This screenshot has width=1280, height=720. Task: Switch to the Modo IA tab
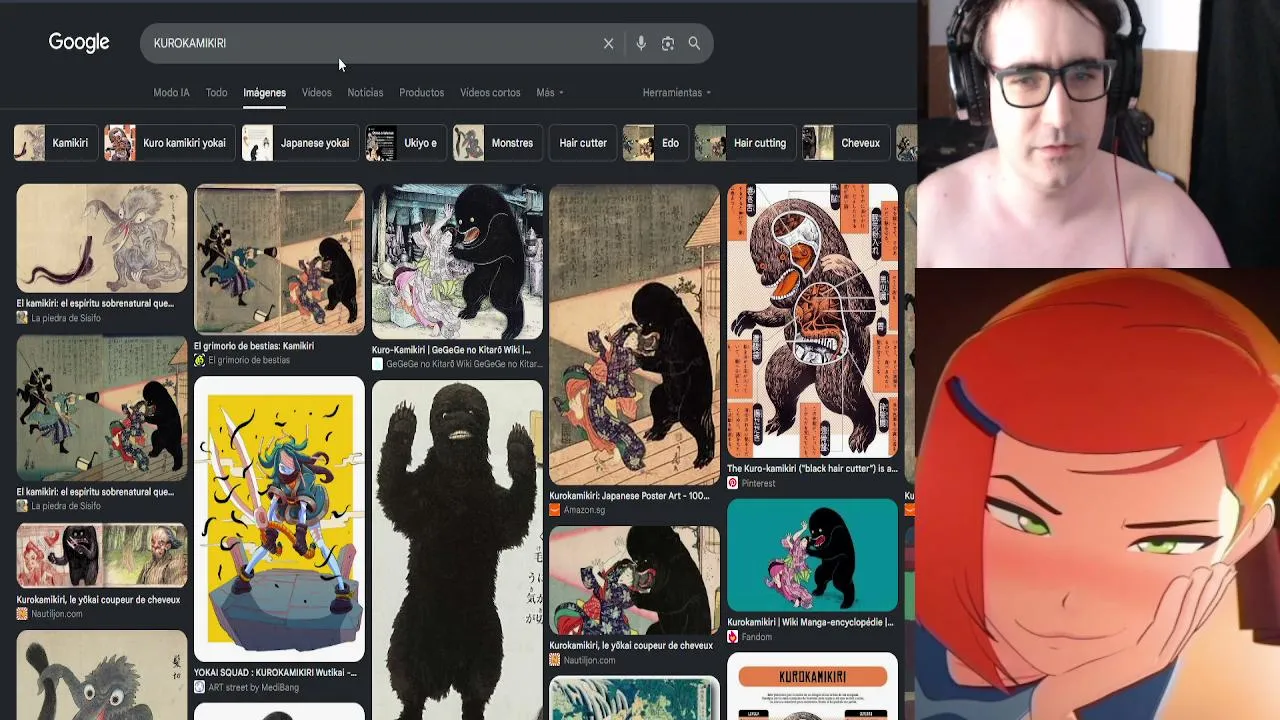[171, 92]
